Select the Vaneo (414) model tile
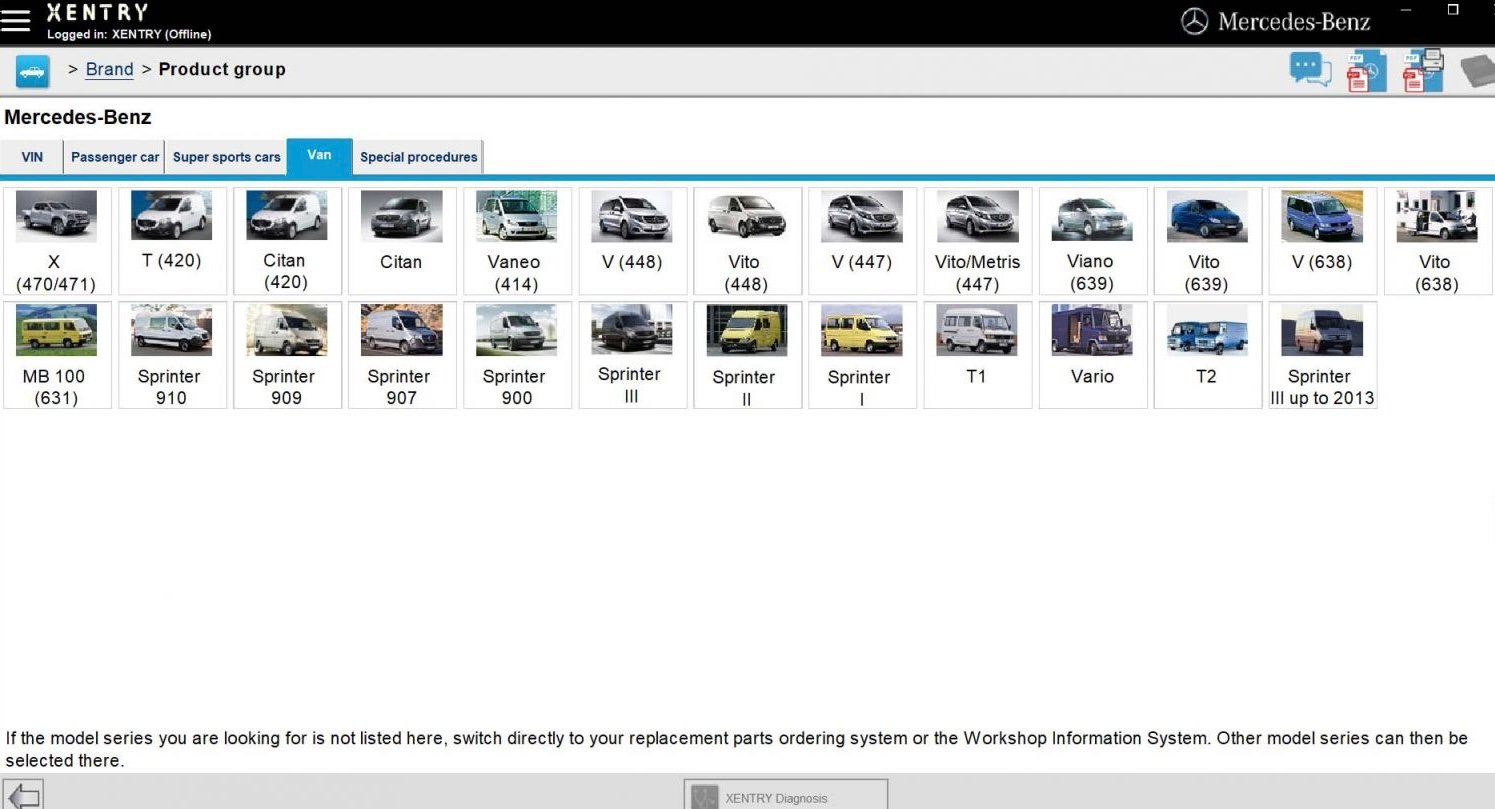The image size is (1495, 809). pyautogui.click(x=517, y=241)
